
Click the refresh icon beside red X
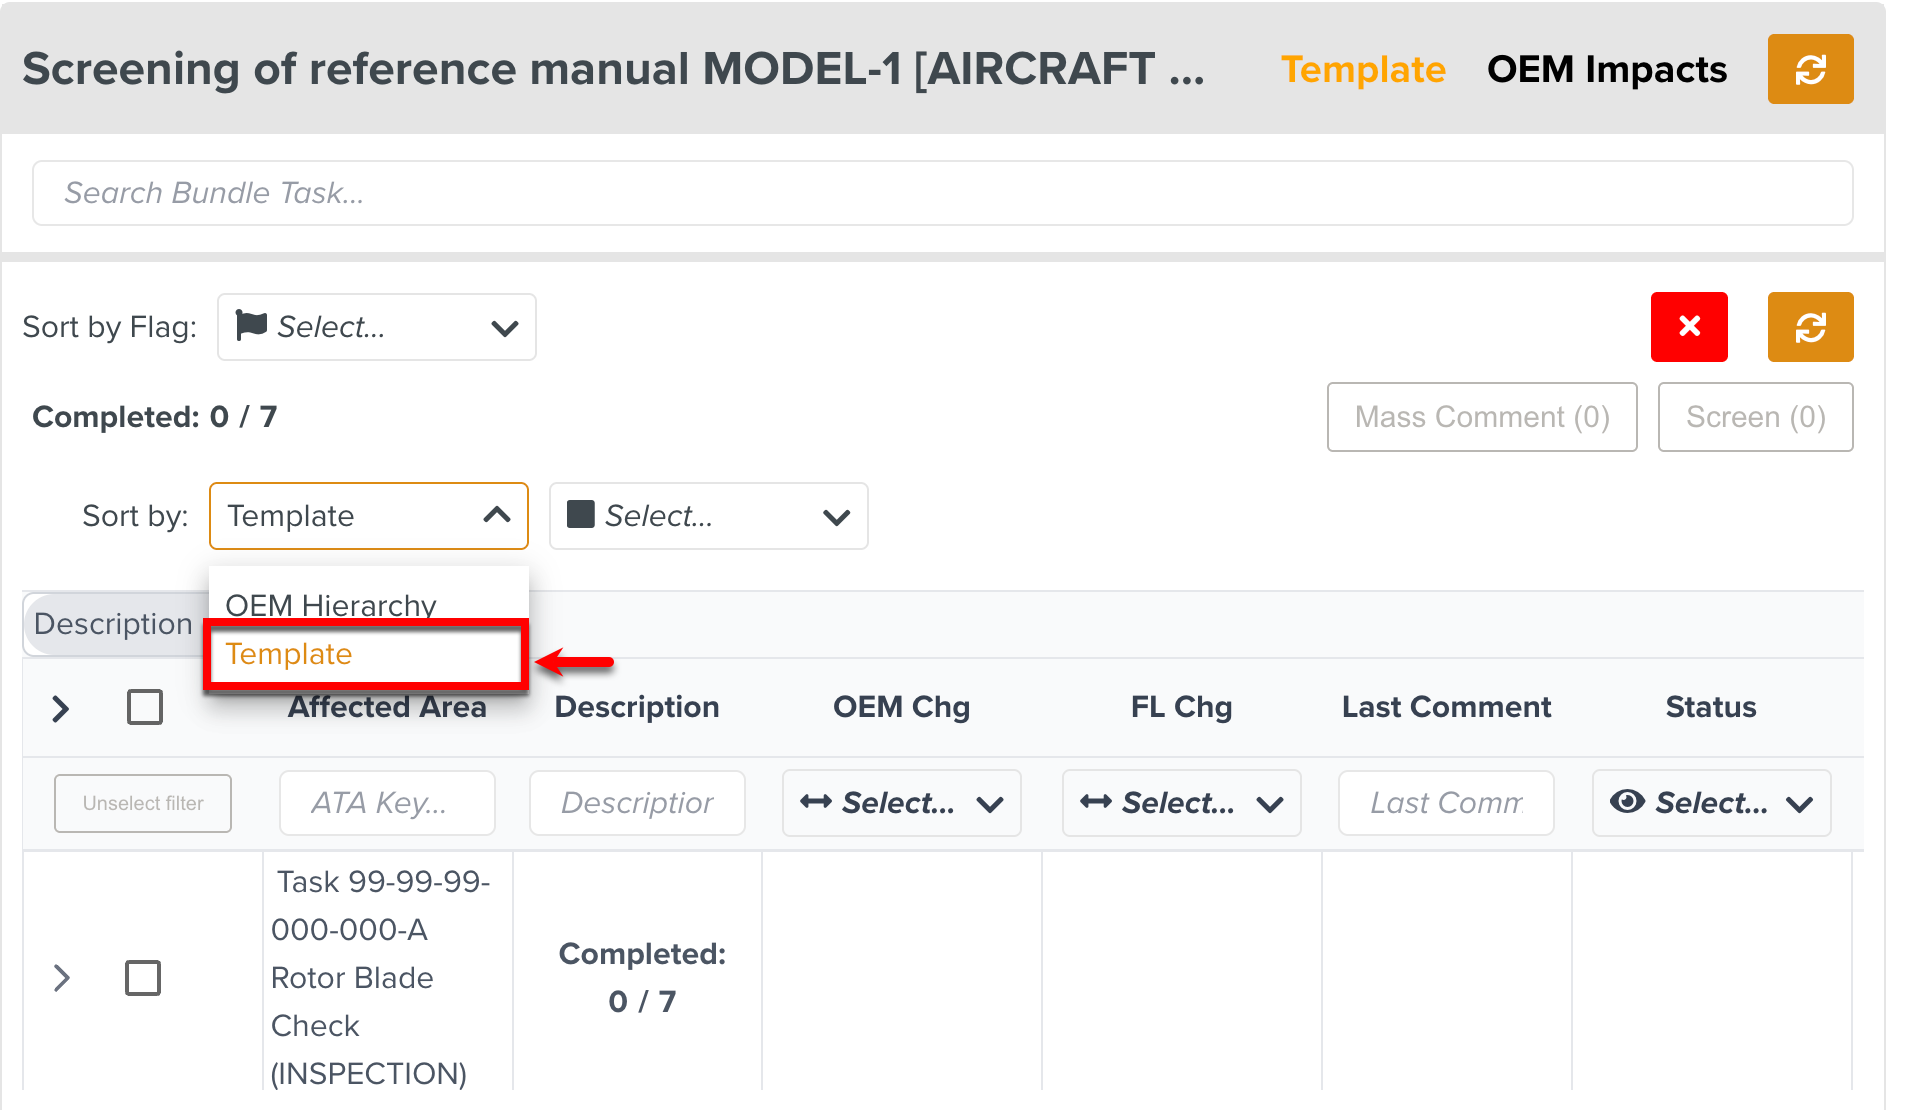pos(1809,326)
